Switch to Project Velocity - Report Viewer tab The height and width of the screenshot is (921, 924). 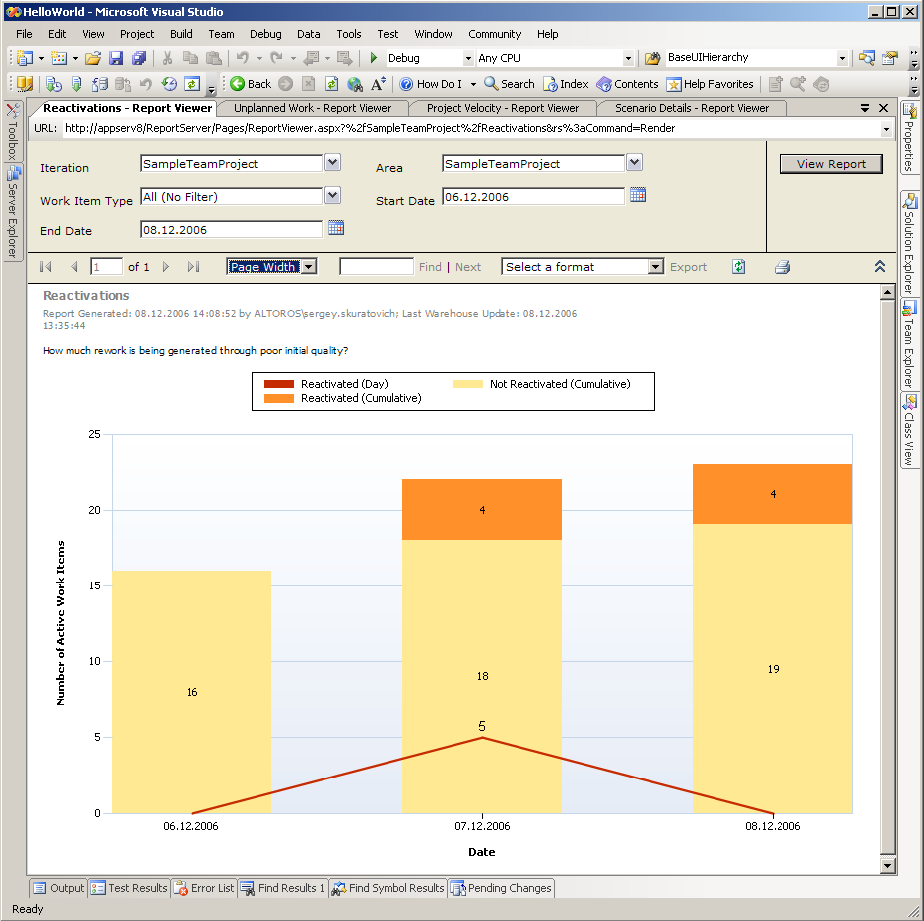point(503,108)
